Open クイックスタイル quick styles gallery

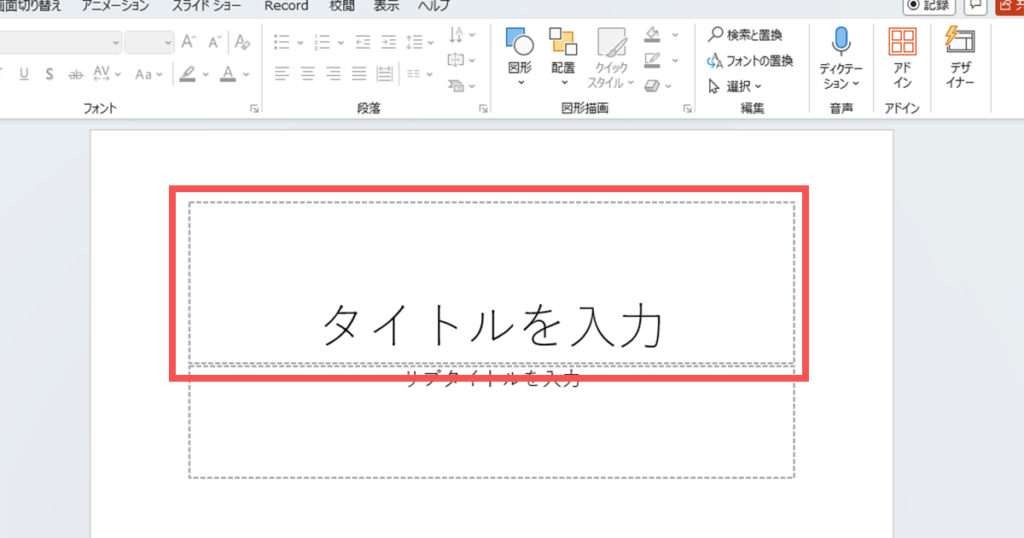click(x=611, y=57)
